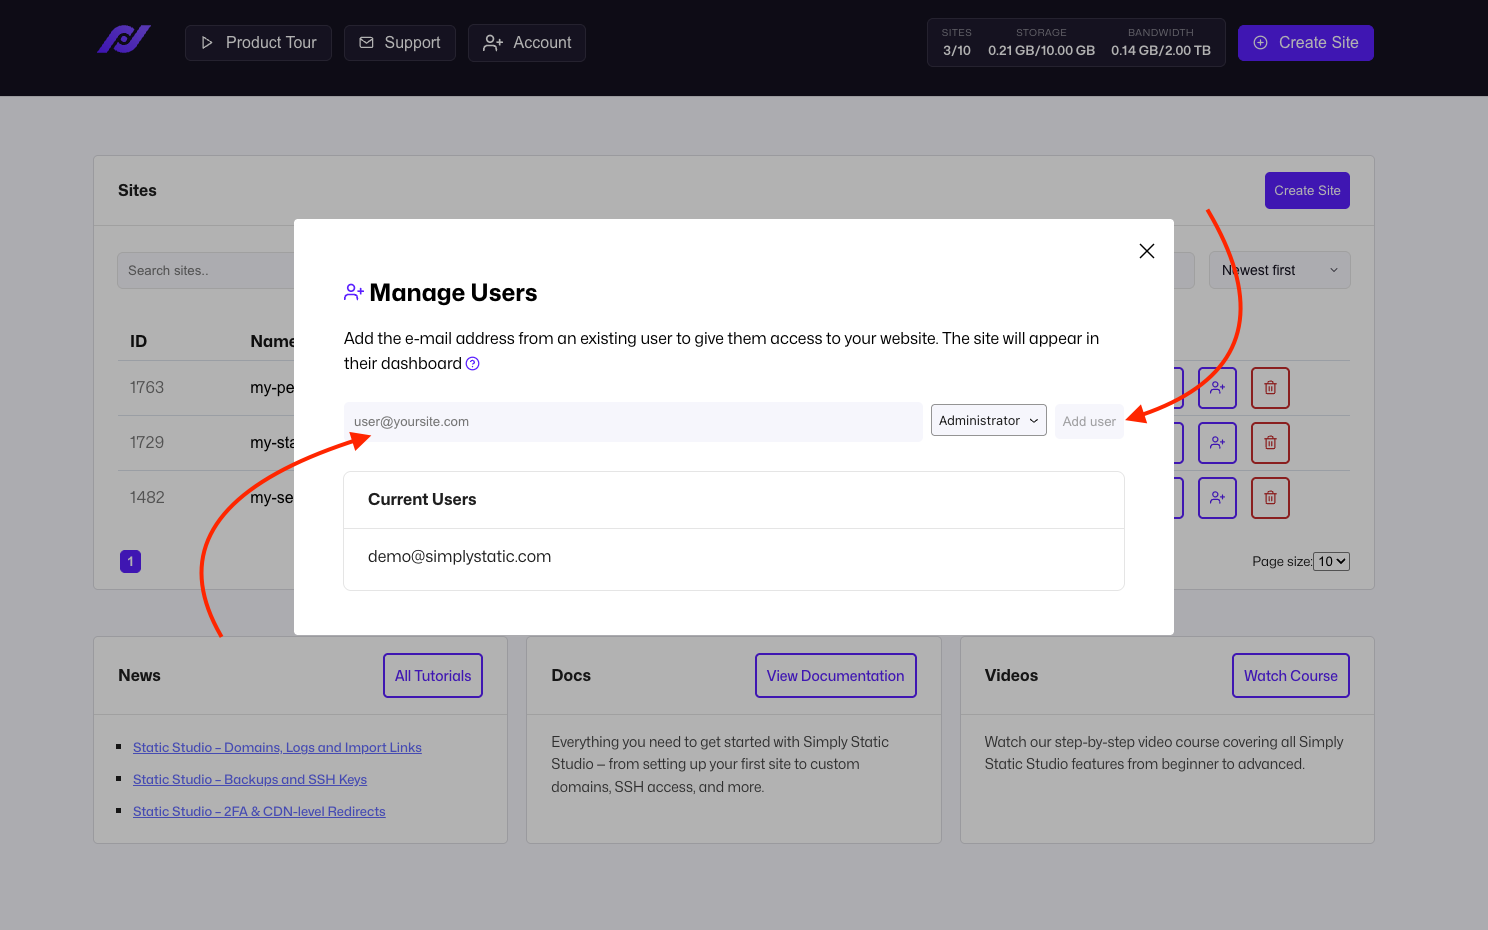This screenshot has width=1488, height=930.
Task: Click the Current Users heading
Action: (422, 500)
